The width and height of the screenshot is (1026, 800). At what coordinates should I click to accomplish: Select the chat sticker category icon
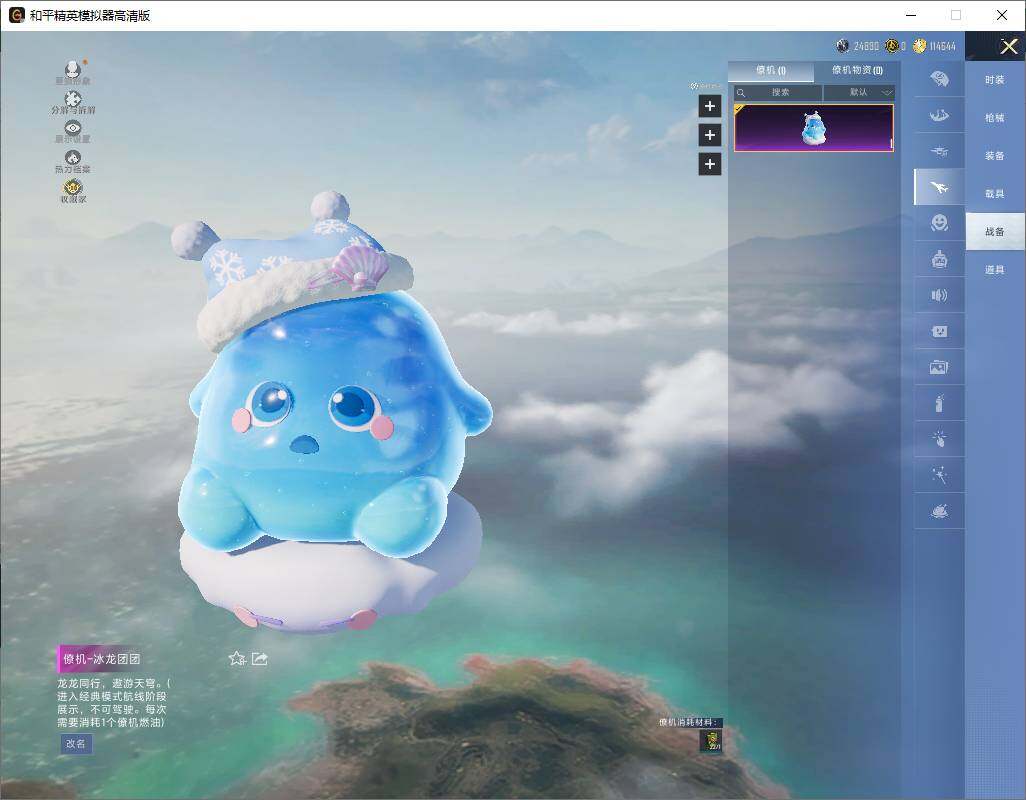coord(939,331)
